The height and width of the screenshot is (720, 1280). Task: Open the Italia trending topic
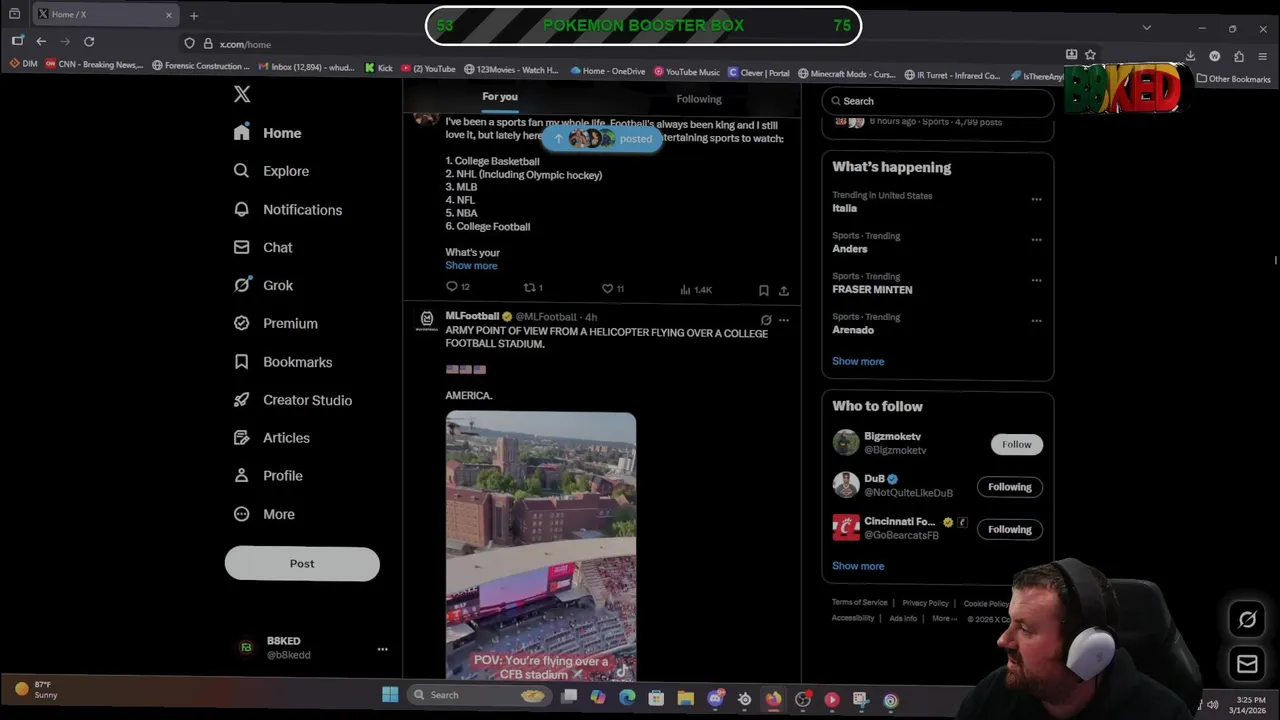click(x=845, y=208)
